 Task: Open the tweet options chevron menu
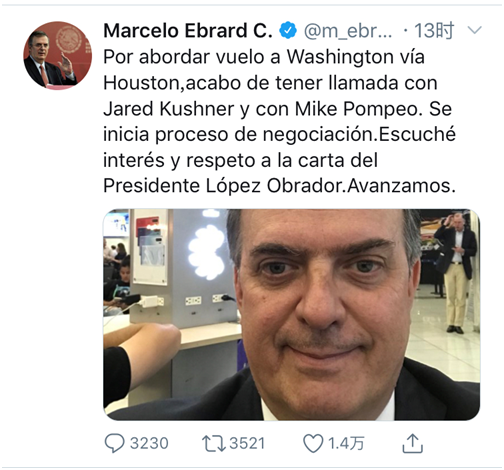[x=474, y=30]
